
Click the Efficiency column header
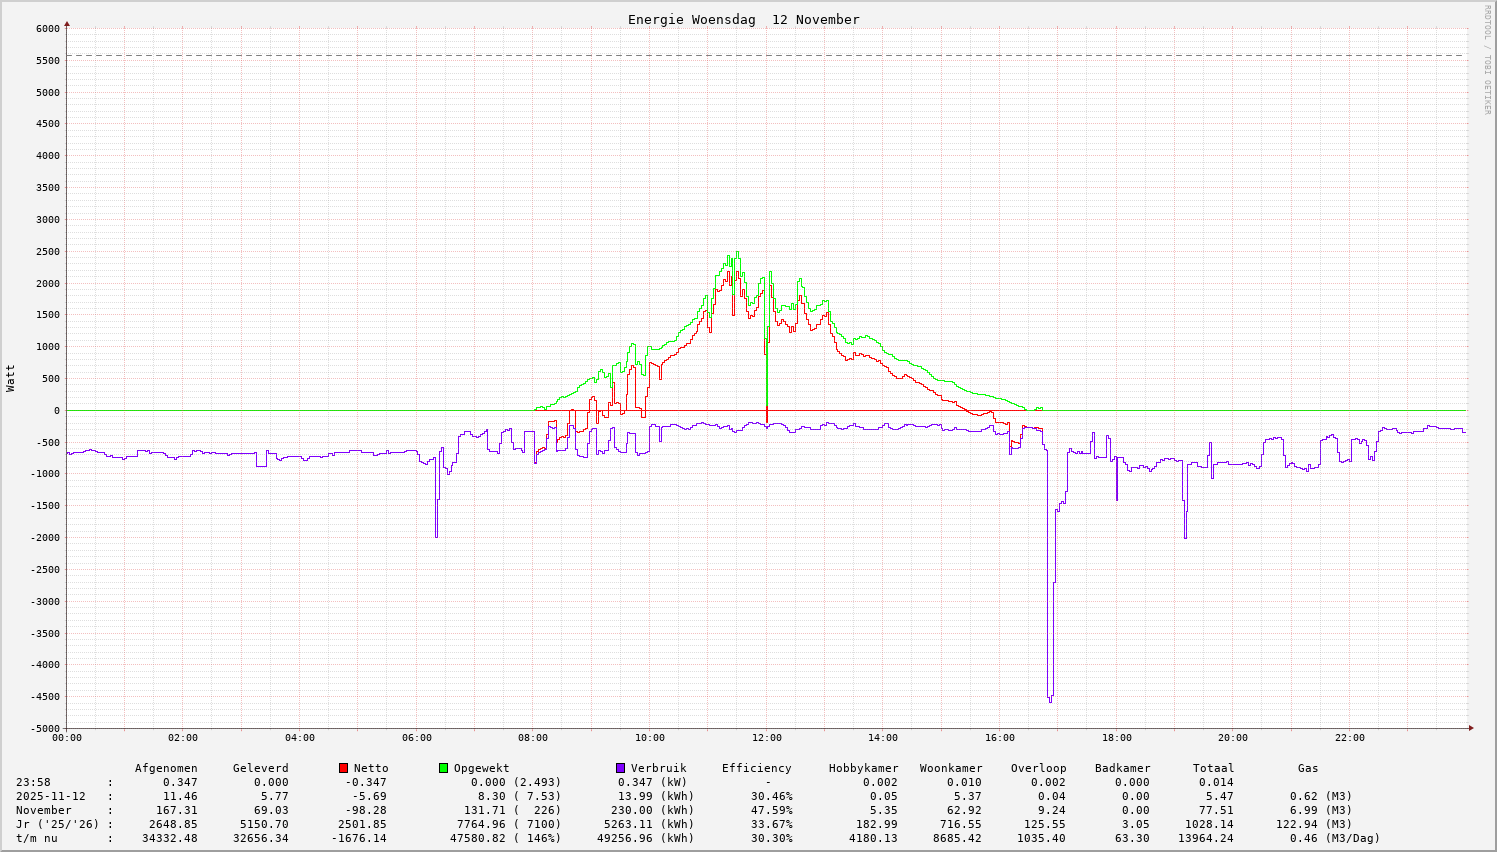click(756, 768)
